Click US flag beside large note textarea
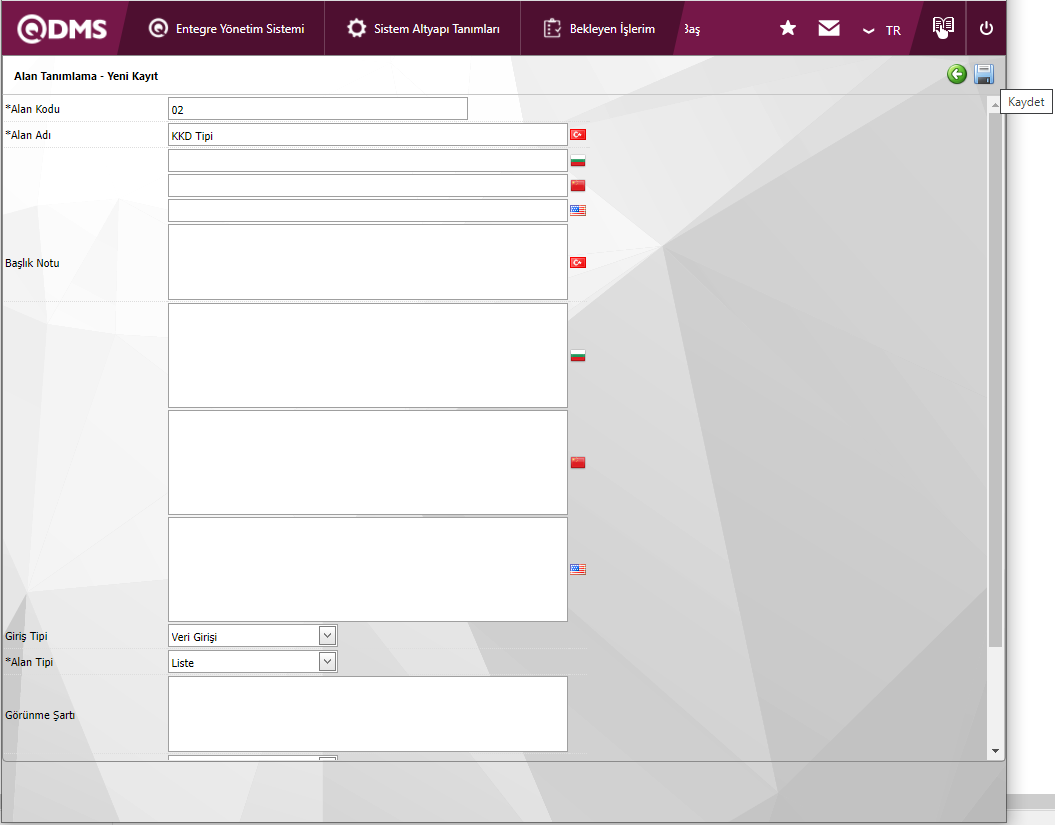Image resolution: width=1055 pixels, height=825 pixels. (578, 569)
